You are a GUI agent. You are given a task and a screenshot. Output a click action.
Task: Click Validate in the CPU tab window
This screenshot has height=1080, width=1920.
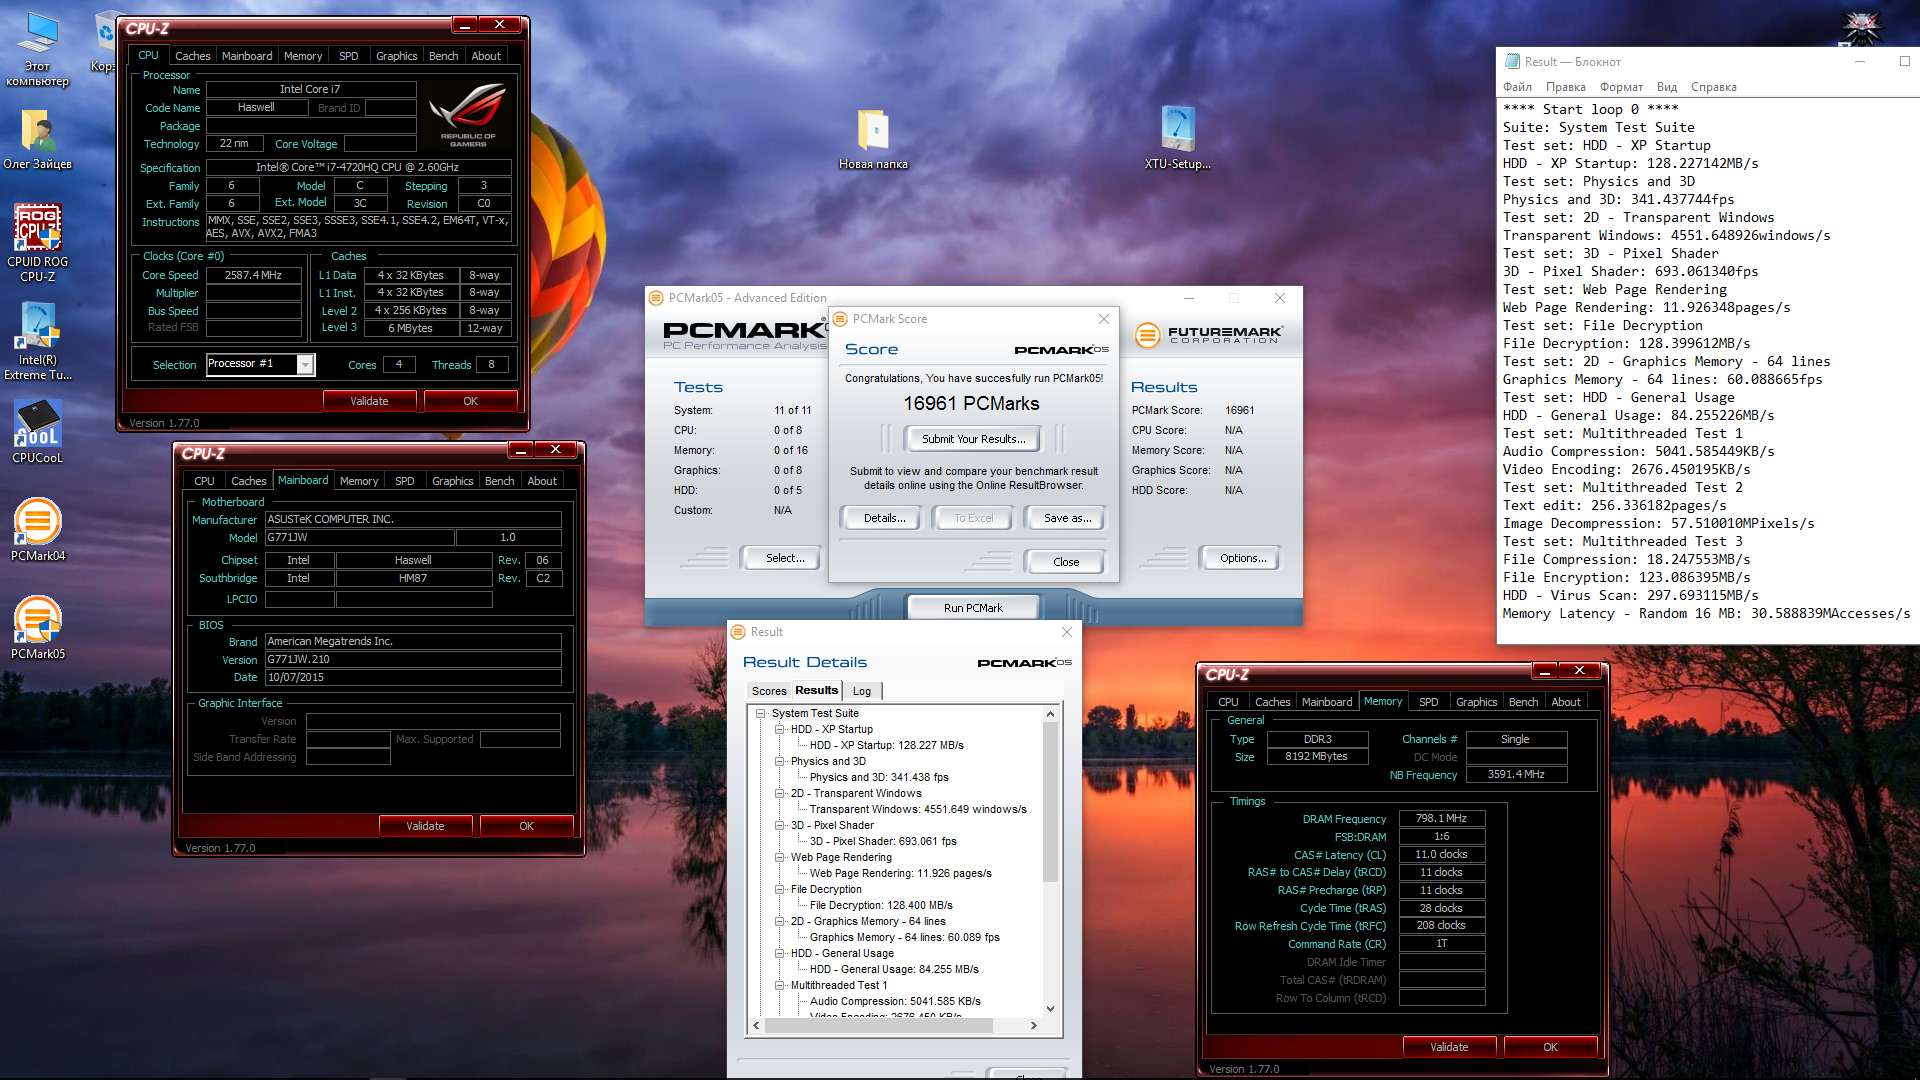pyautogui.click(x=369, y=401)
